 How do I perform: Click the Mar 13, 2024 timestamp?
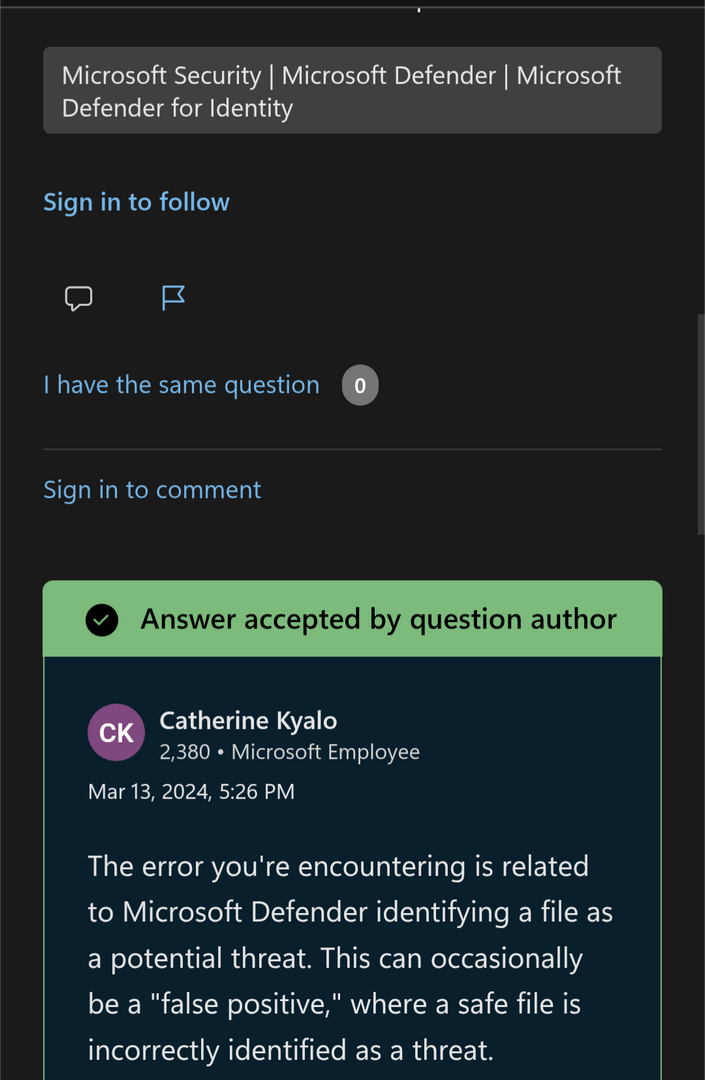coord(191,792)
